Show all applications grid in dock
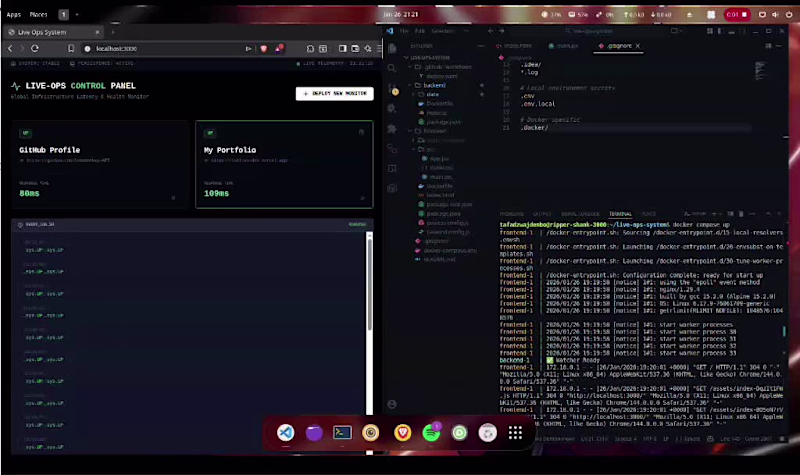Viewport: 800px width, 475px height. (515, 433)
